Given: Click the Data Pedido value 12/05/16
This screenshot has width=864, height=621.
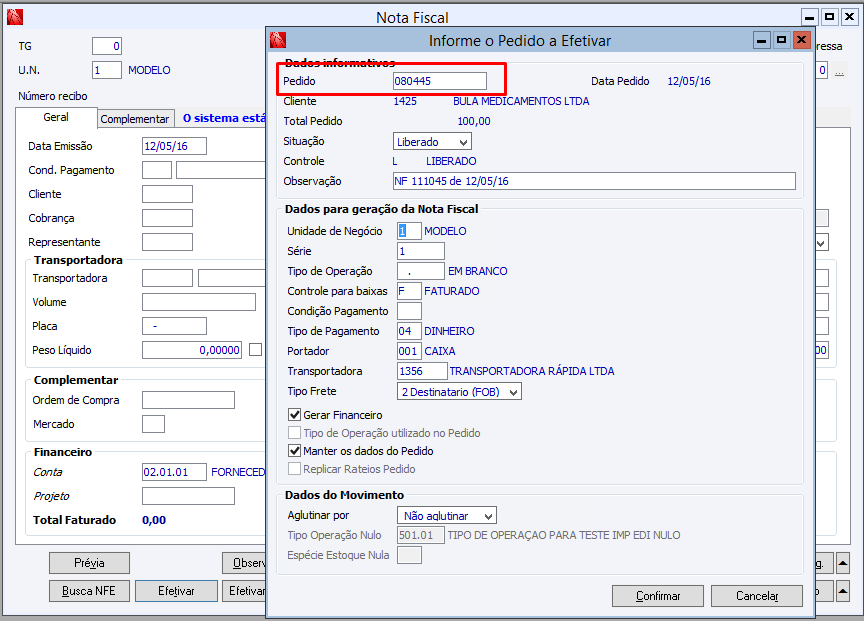Looking at the screenshot, I should pyautogui.click(x=689, y=81).
